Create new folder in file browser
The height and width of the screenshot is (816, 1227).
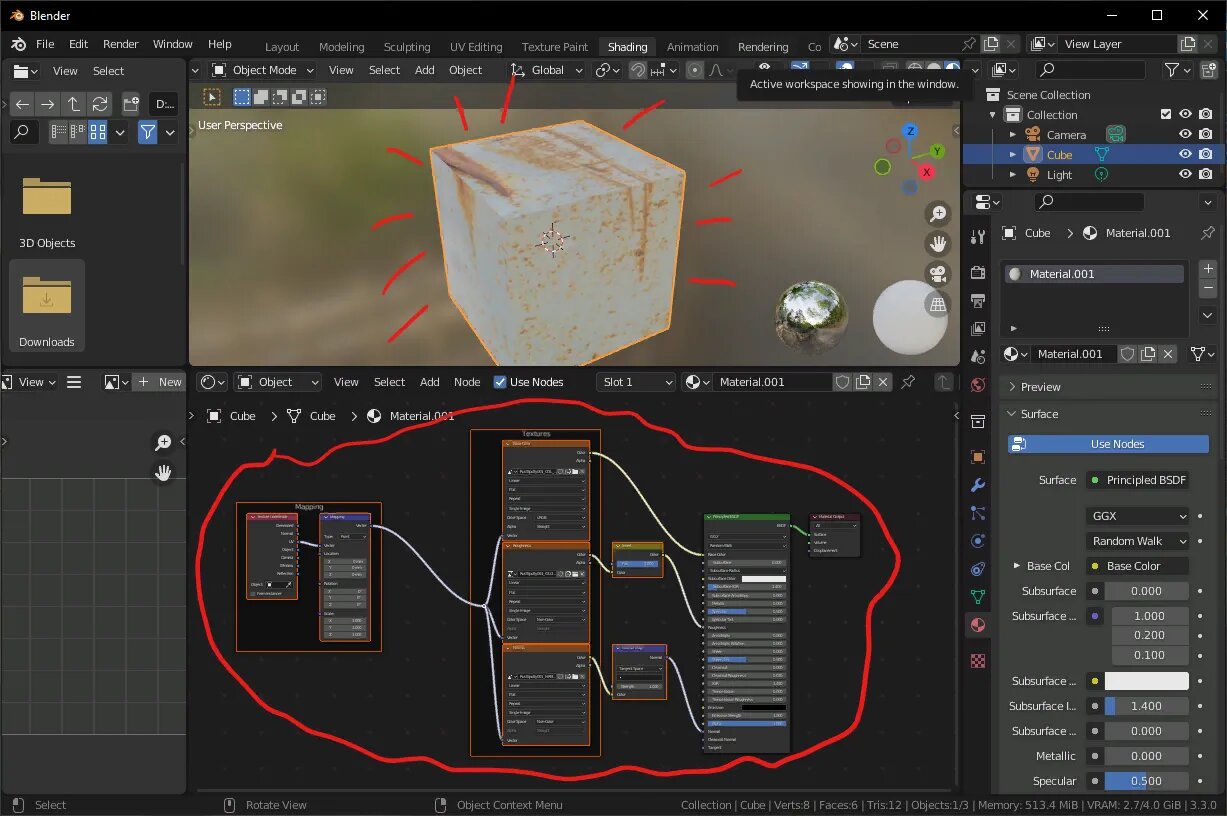click(x=131, y=104)
